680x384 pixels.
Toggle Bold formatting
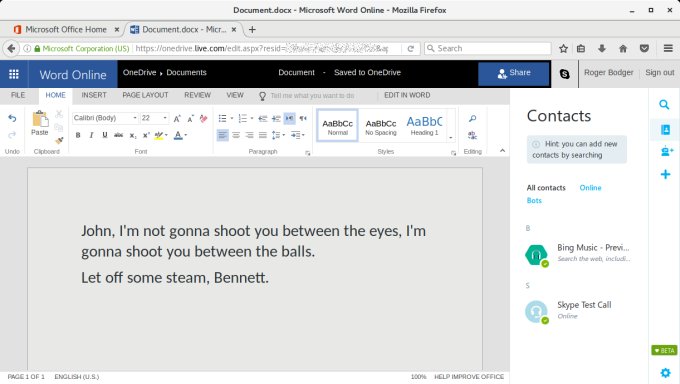(78, 135)
